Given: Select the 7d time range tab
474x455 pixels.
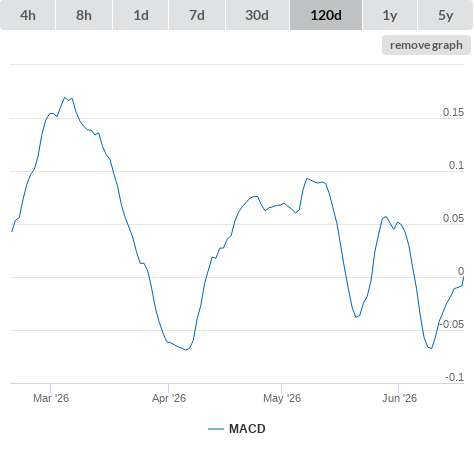Looking at the screenshot, I should tap(197, 15).
